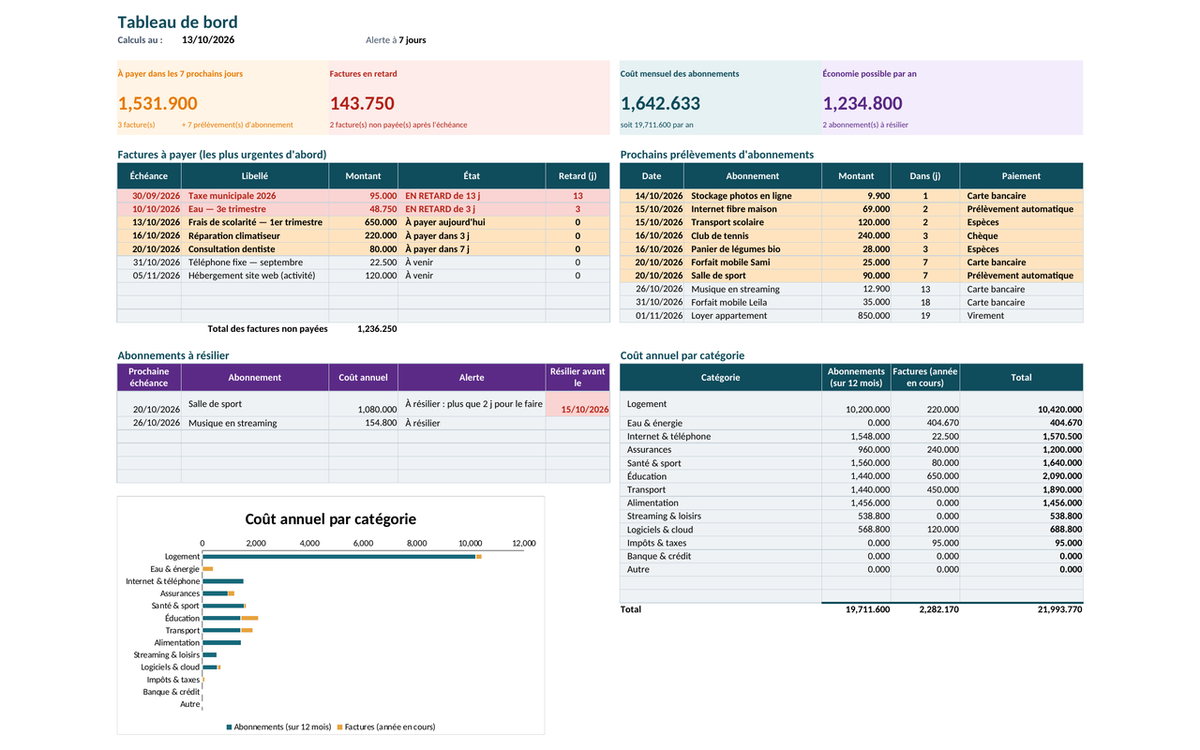Click '2 abonnement(s) à résilier' note

[865, 125]
